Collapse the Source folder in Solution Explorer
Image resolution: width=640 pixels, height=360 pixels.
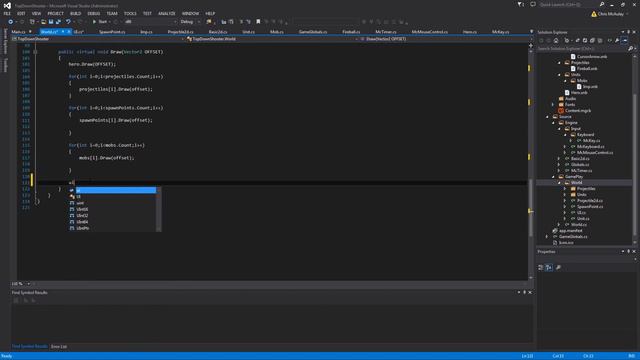pyautogui.click(x=548, y=117)
